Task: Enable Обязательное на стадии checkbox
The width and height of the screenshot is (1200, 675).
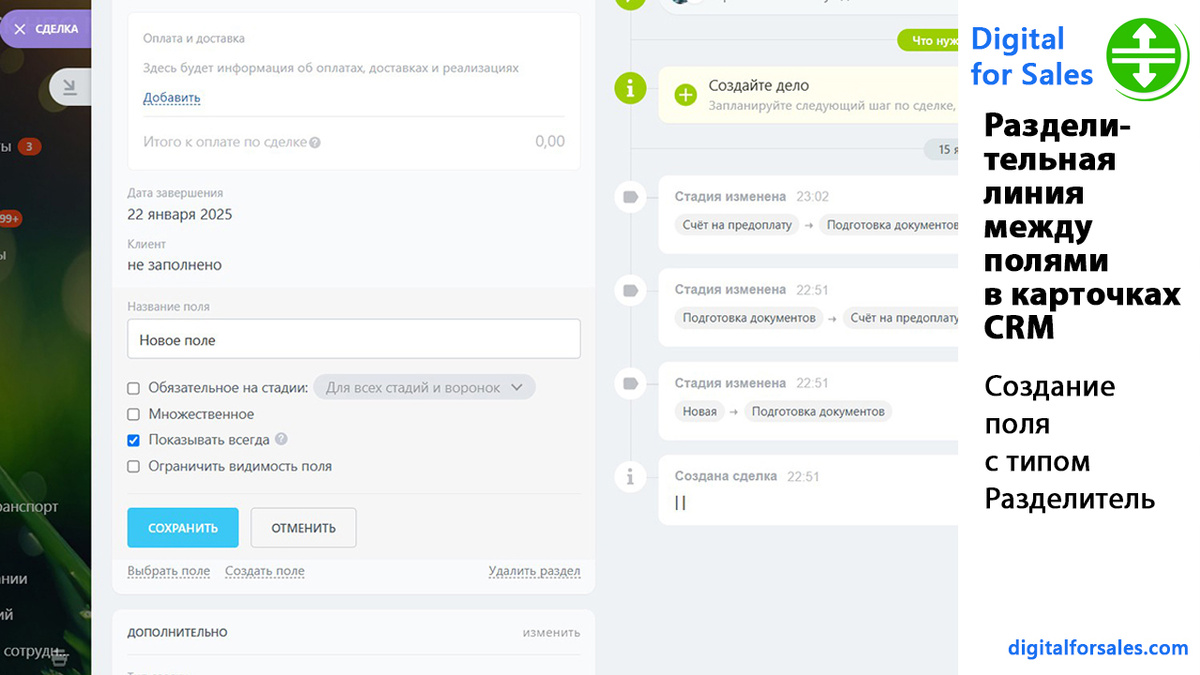Action: tap(133, 388)
